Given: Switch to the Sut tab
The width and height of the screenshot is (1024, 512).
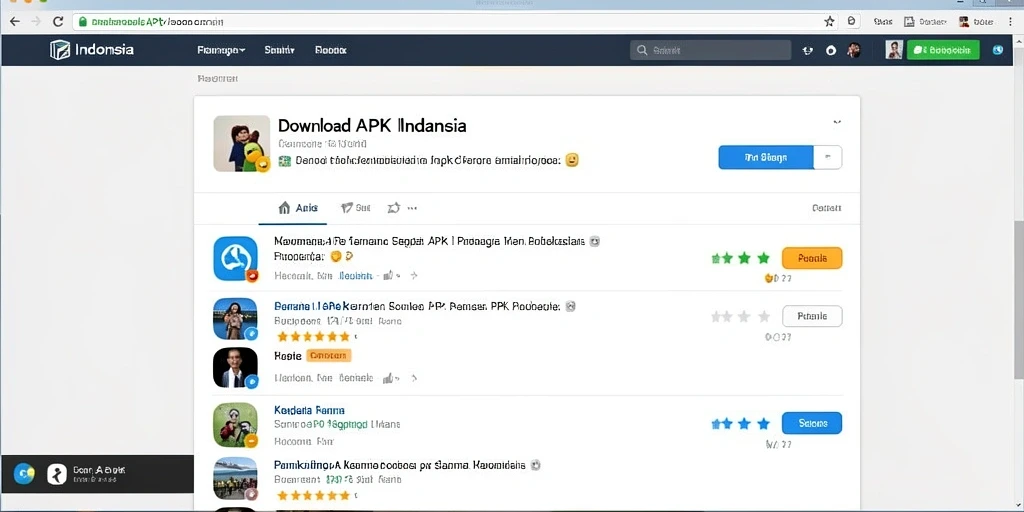Looking at the screenshot, I should (356, 208).
